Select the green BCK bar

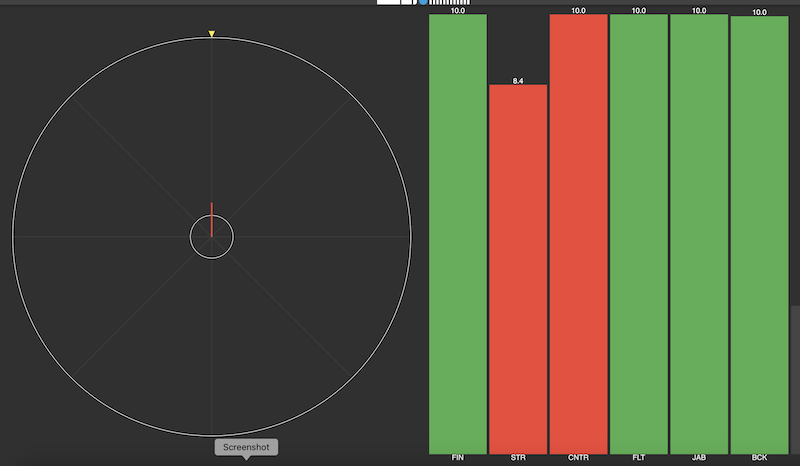point(759,235)
